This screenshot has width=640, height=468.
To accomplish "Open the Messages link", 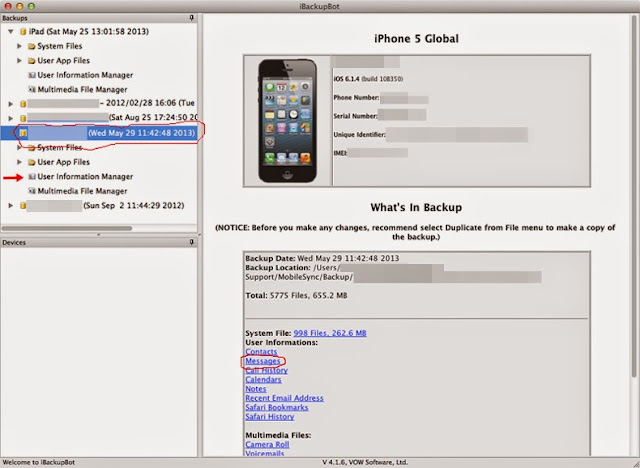I will 263,361.
